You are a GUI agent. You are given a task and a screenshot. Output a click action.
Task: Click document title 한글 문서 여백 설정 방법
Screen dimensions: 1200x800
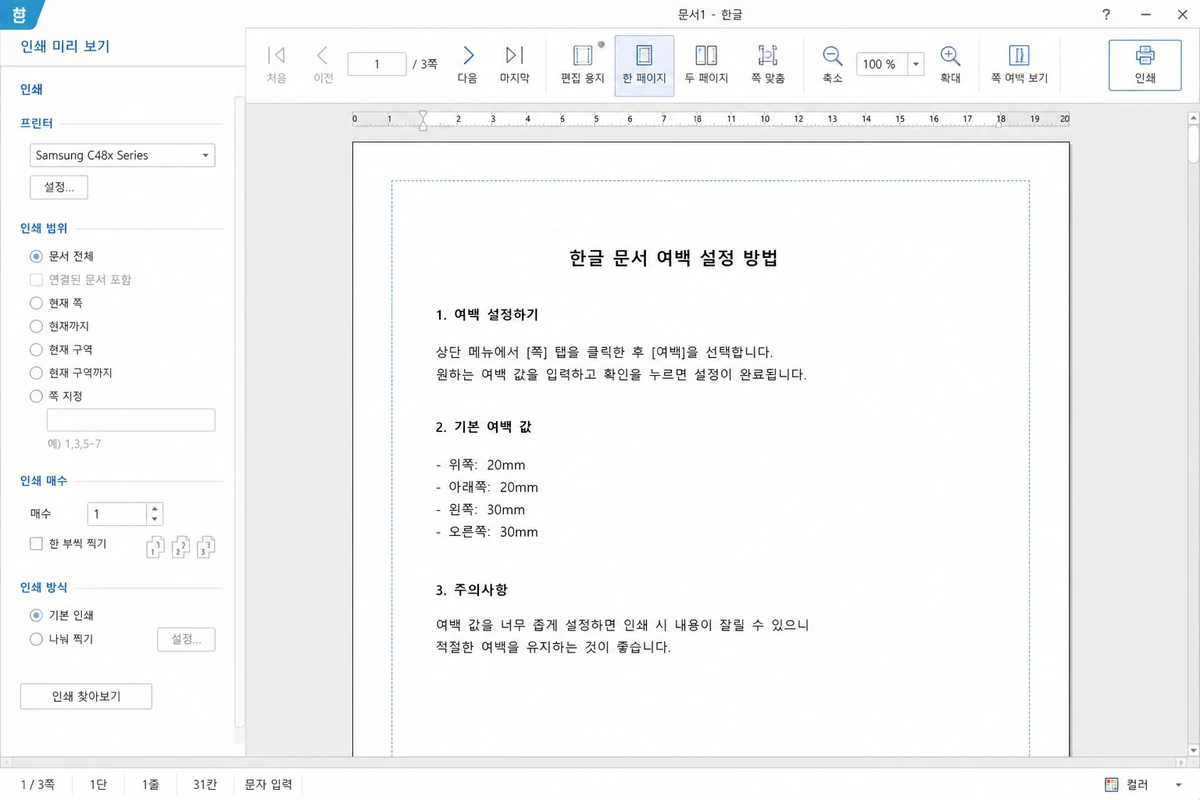(x=673, y=258)
